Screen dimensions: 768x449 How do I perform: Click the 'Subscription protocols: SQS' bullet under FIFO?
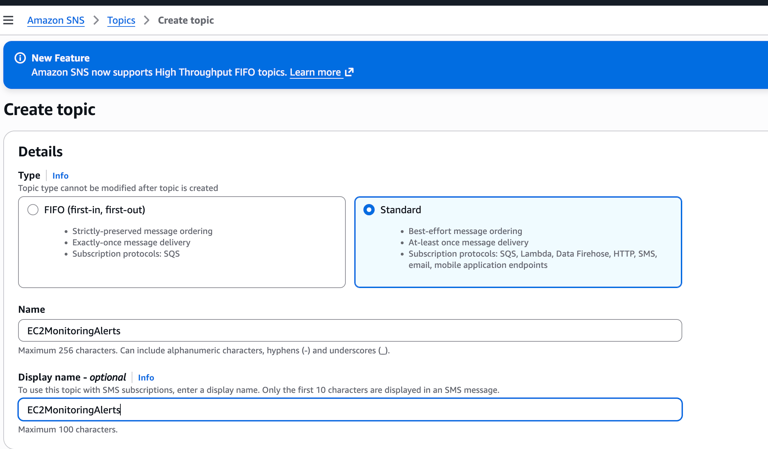pos(126,254)
